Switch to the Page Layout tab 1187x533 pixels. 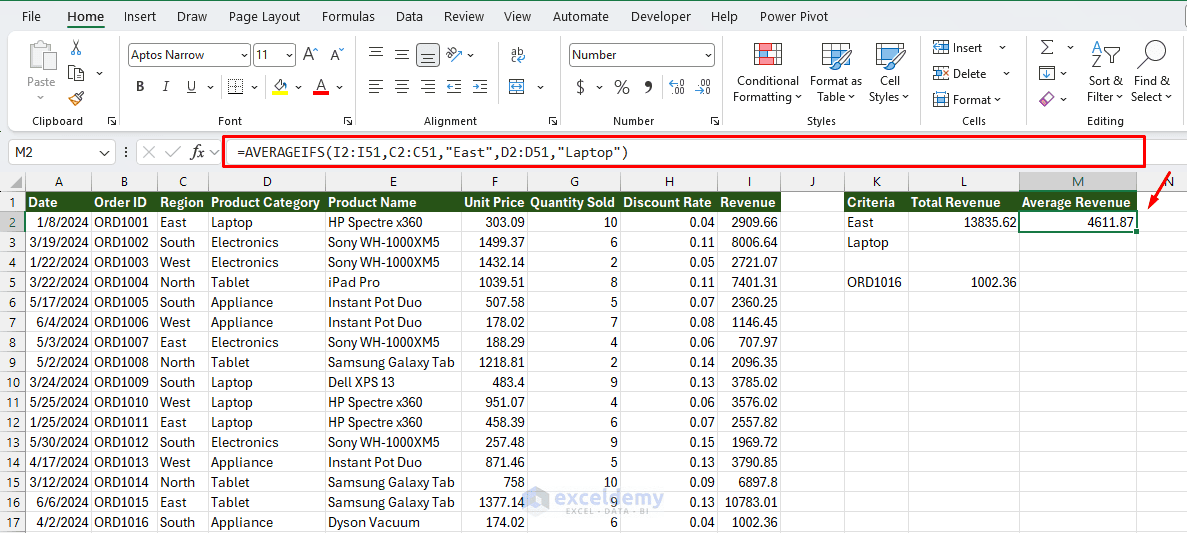264,16
